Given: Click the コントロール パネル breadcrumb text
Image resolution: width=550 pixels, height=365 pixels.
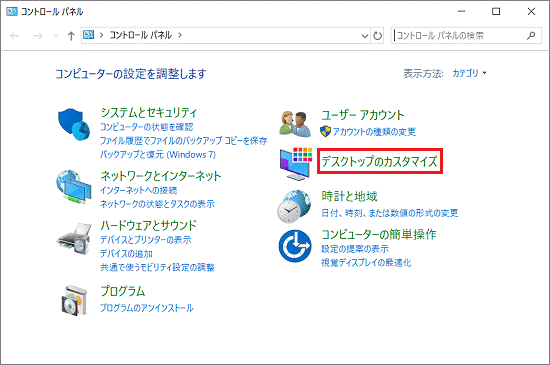Looking at the screenshot, I should point(141,35).
